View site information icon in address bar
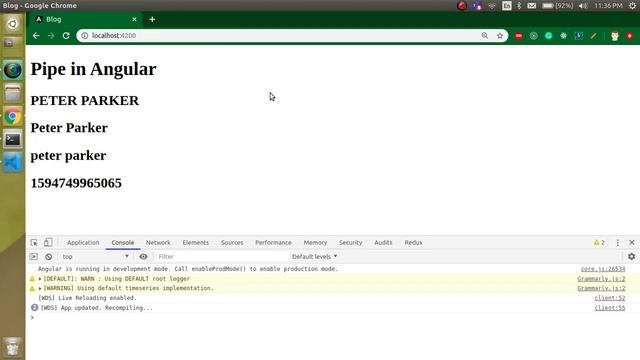 (84, 36)
